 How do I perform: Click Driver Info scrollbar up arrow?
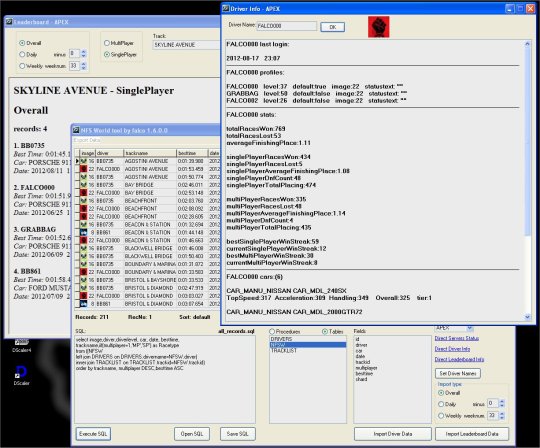[x=527, y=44]
